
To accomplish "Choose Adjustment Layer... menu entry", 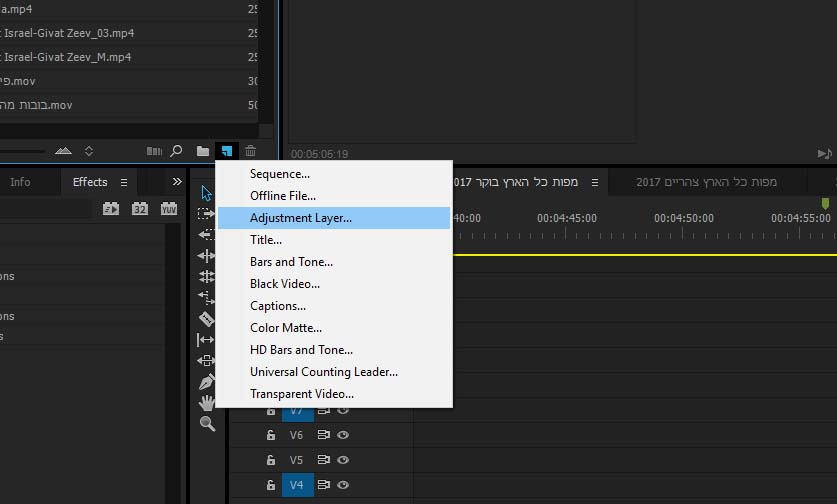I will pos(334,218).
